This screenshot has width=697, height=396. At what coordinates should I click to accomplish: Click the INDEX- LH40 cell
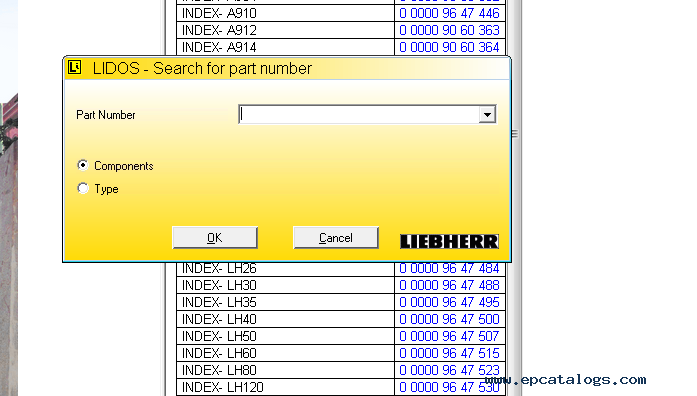pyautogui.click(x=285, y=319)
